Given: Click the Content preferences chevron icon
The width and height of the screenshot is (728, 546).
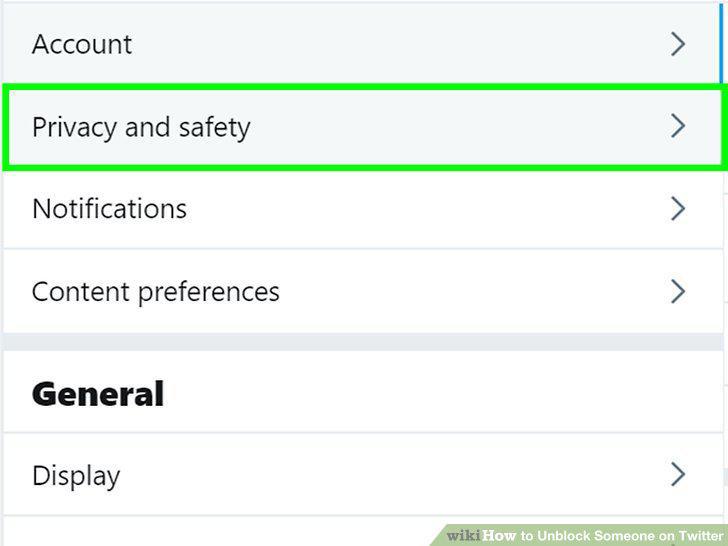Looking at the screenshot, I should pyautogui.click(x=678, y=291).
